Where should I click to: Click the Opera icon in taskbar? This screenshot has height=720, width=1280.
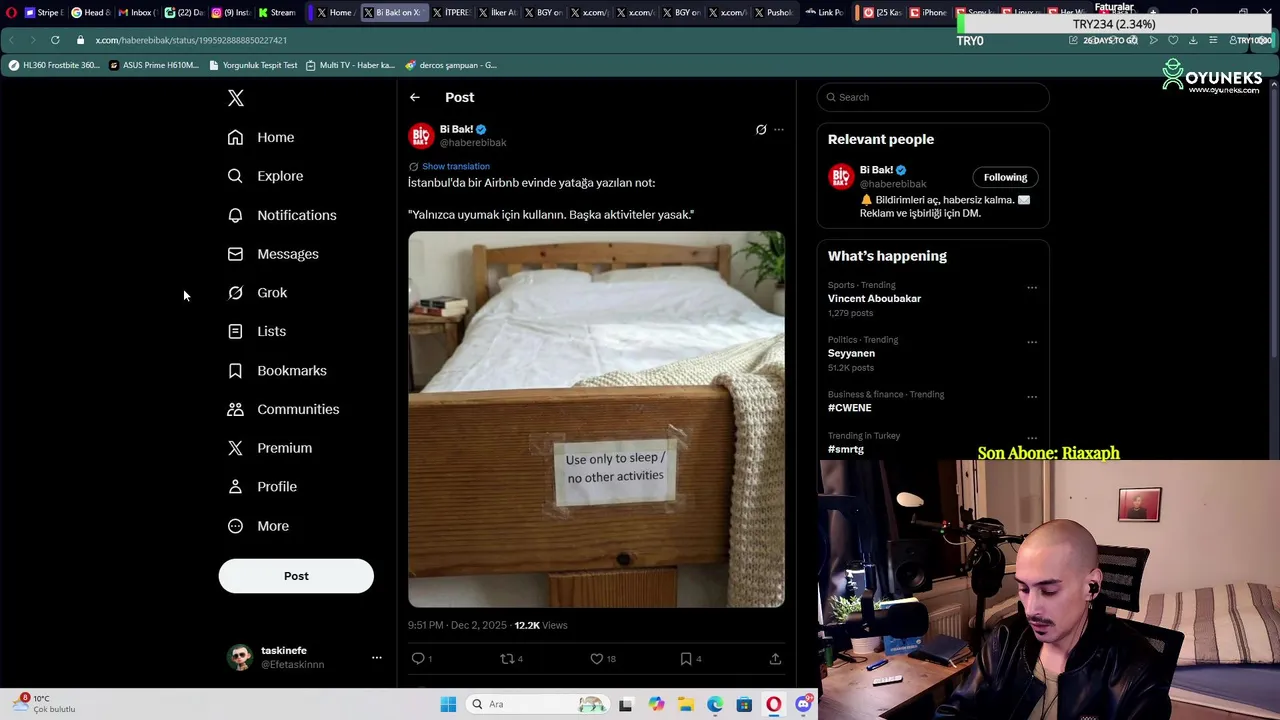tap(773, 704)
